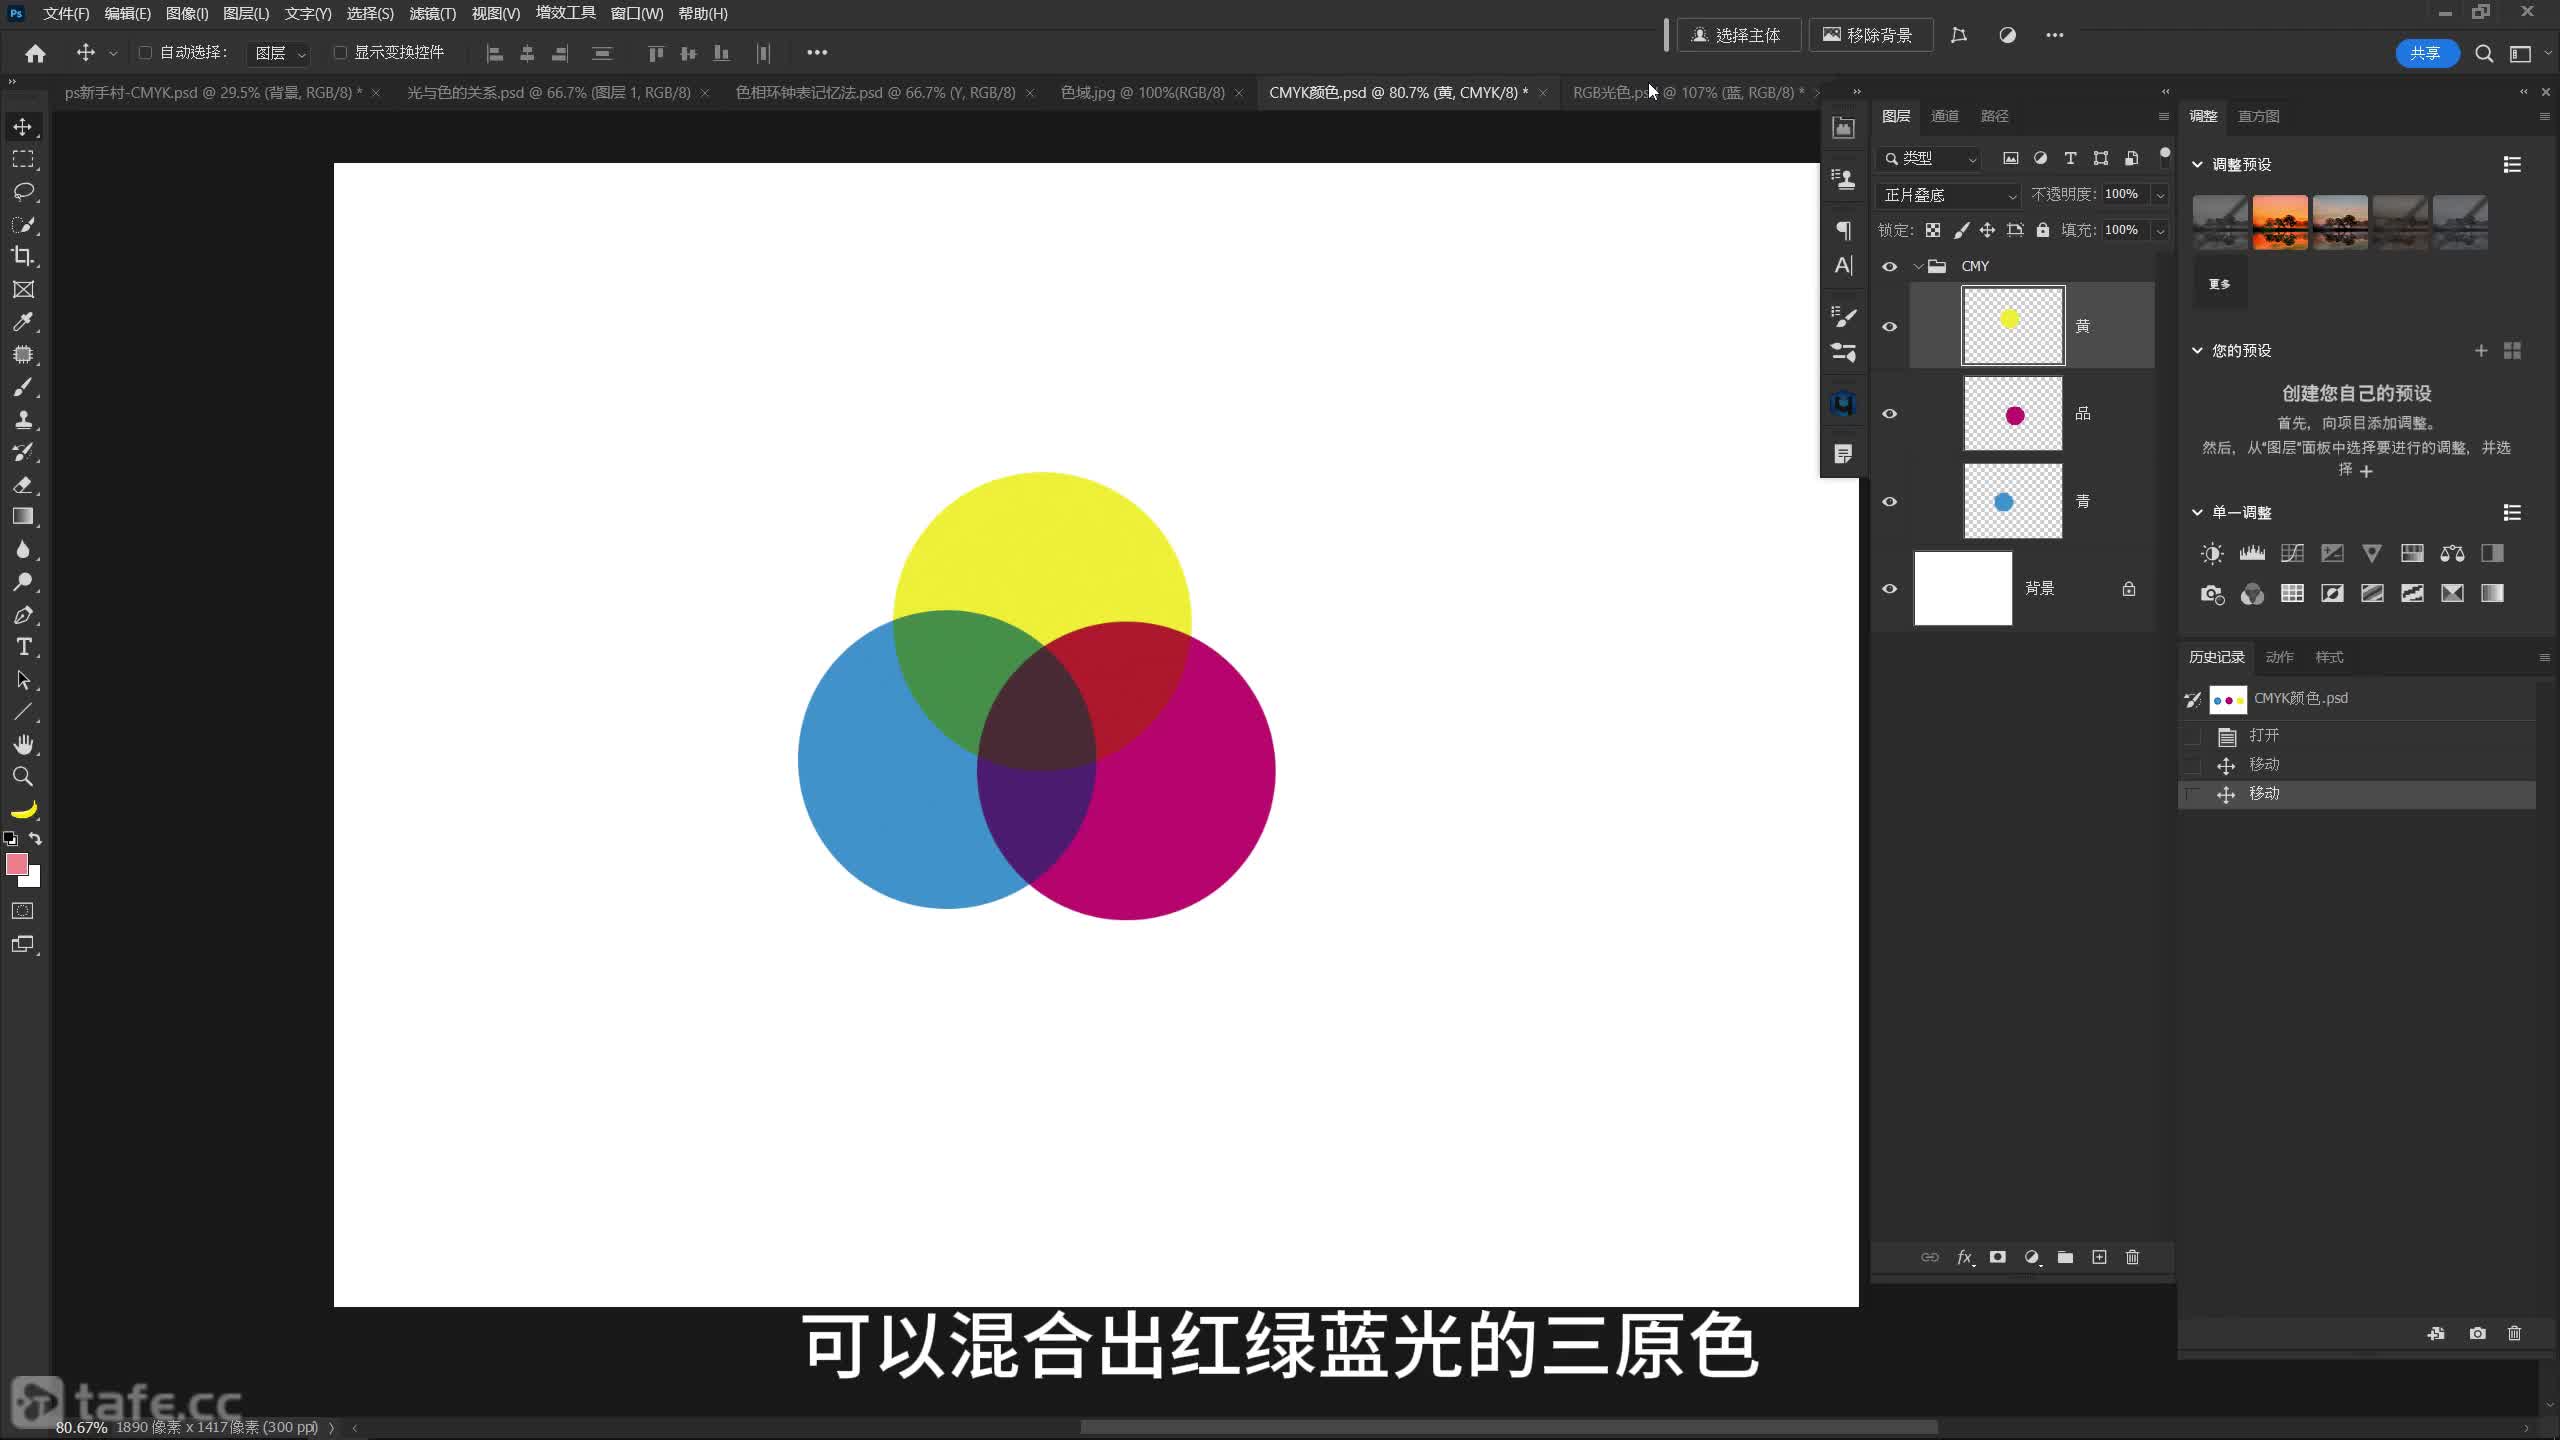Screen dimensions: 2560x1440
Task: Click the pink foreground color swatch
Action: 17,864
